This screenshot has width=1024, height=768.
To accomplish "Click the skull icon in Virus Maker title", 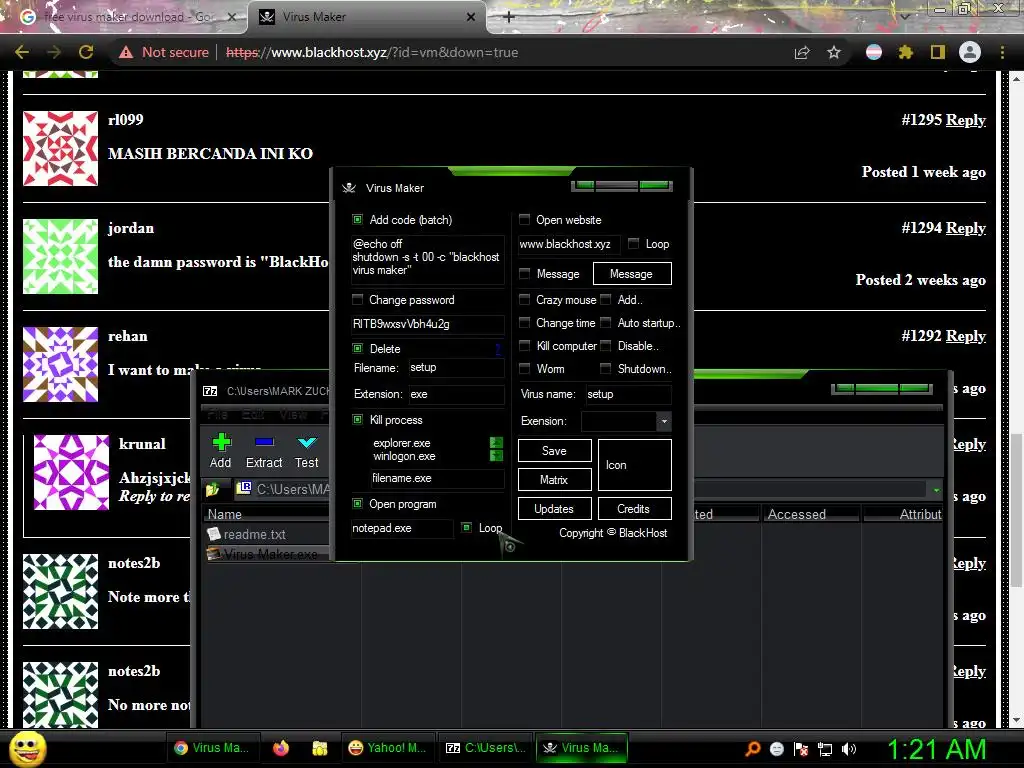I will [x=349, y=188].
